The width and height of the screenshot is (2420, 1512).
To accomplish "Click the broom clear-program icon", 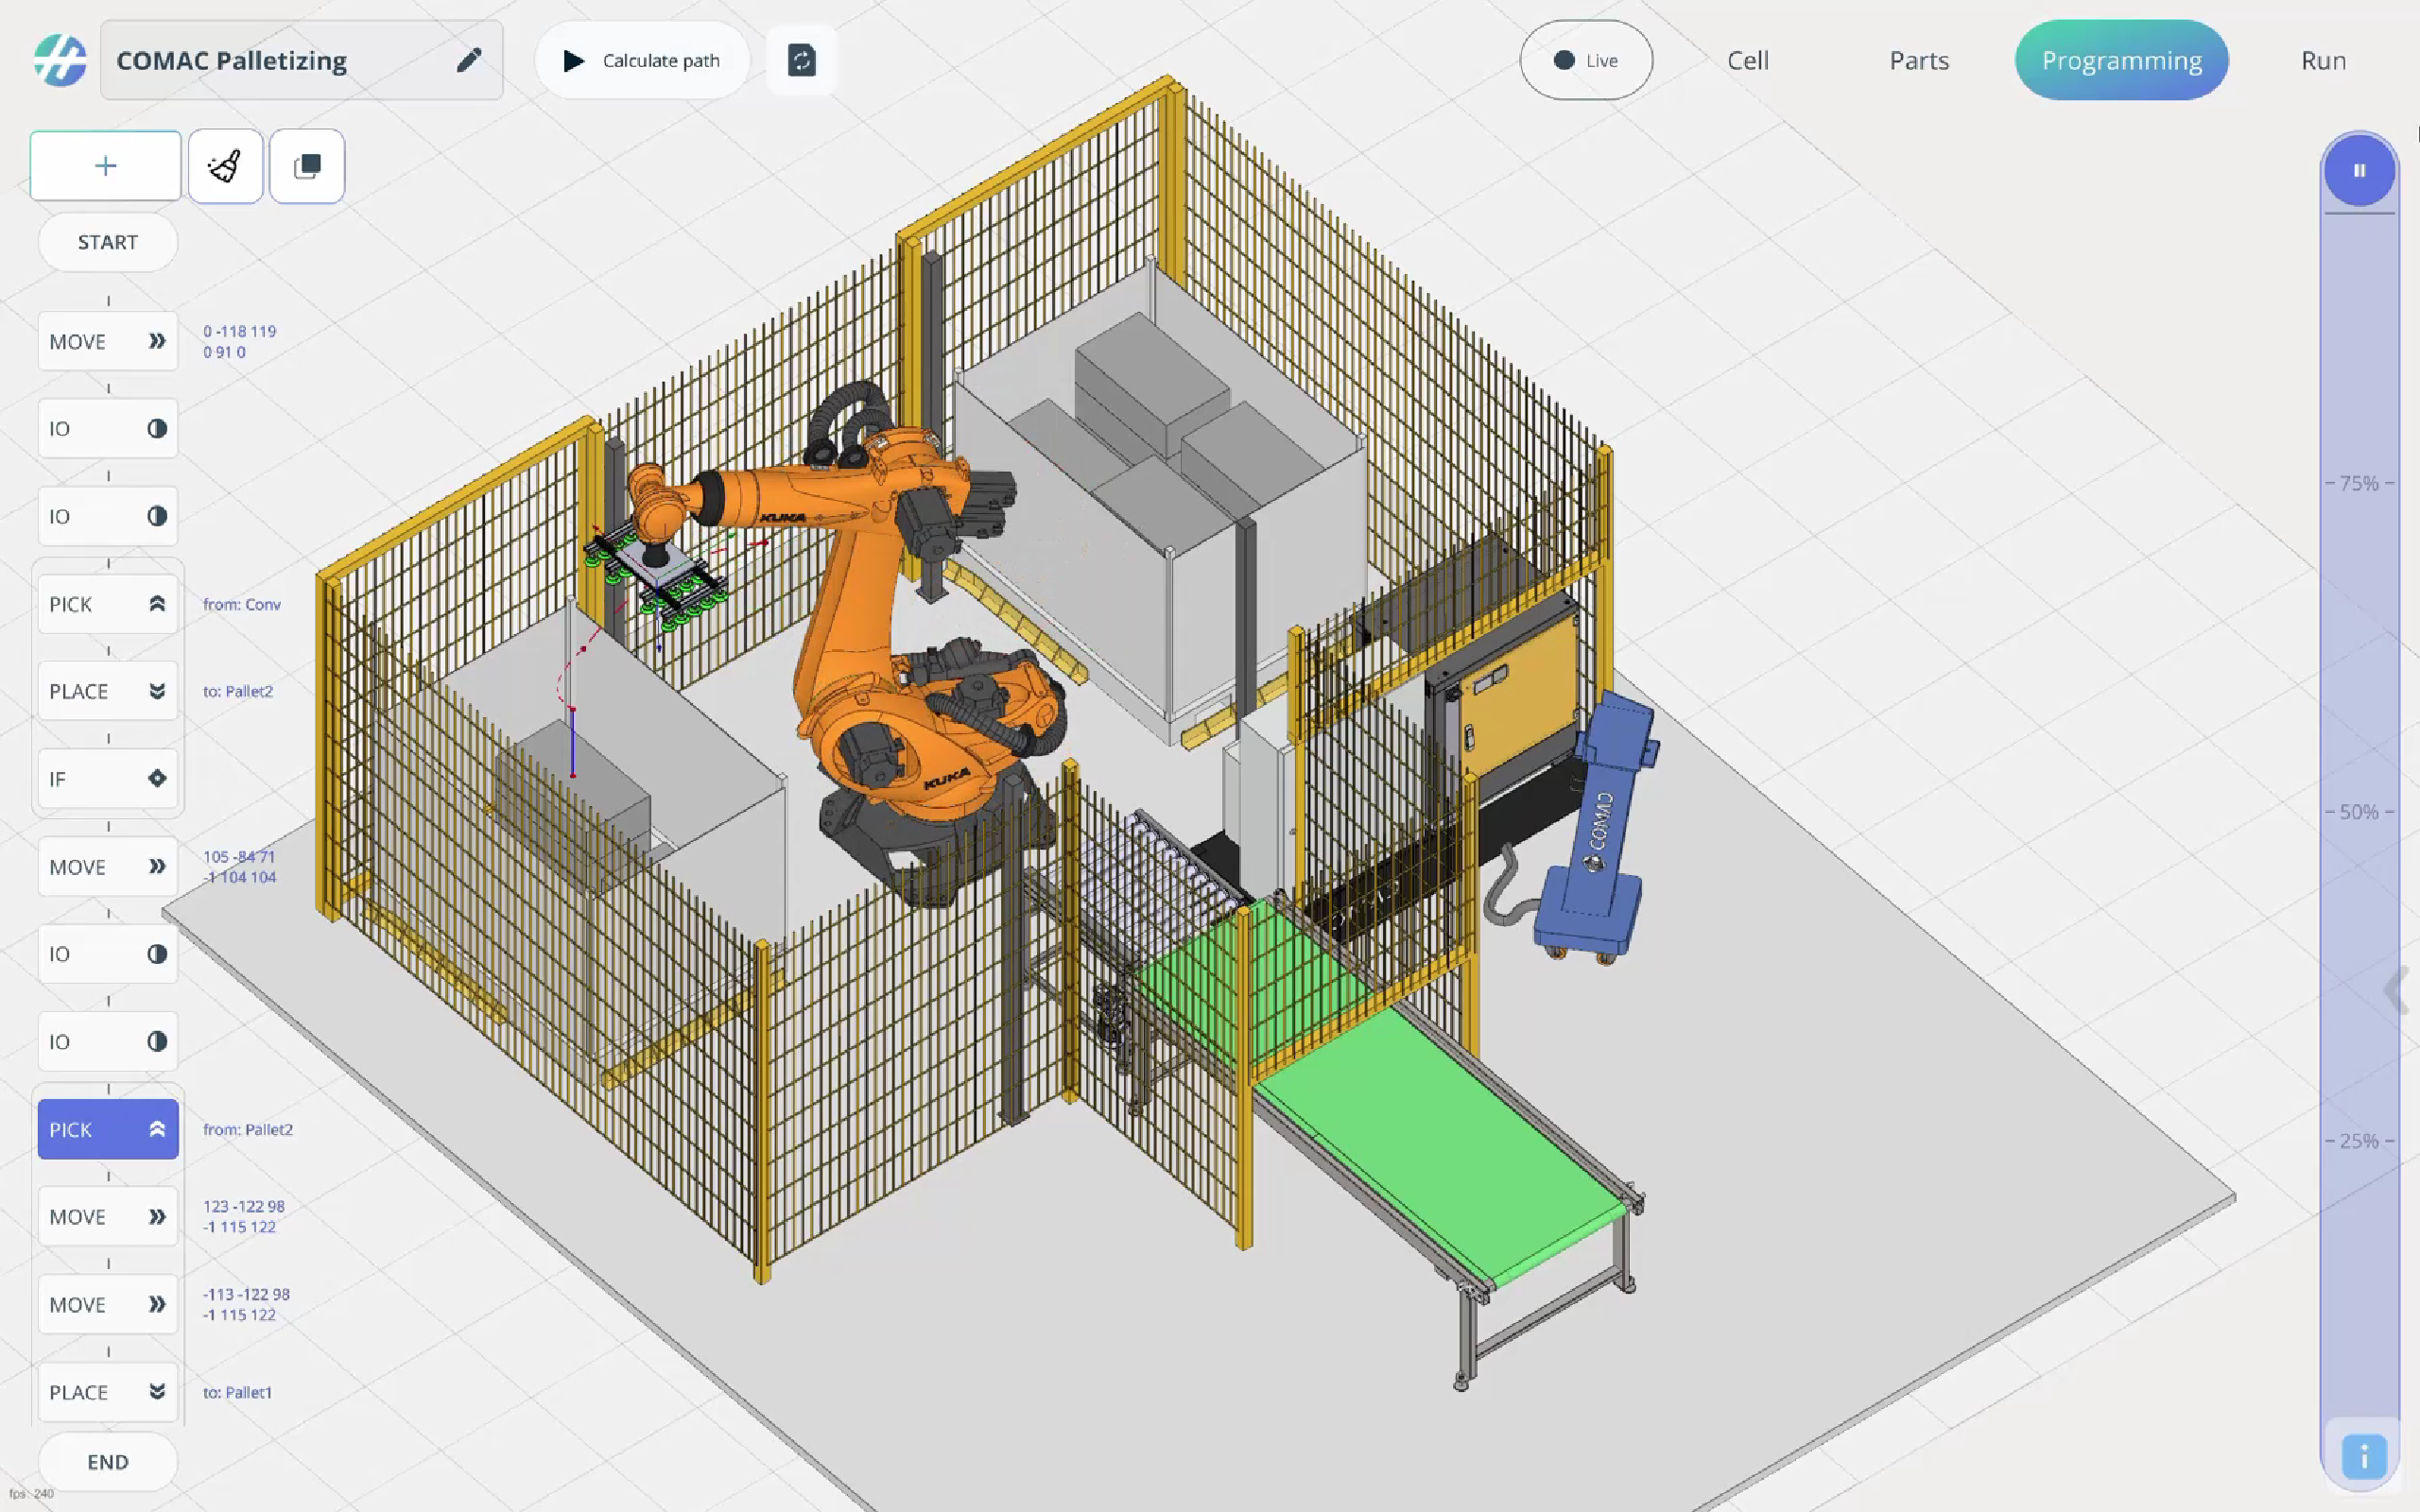I will click(225, 166).
